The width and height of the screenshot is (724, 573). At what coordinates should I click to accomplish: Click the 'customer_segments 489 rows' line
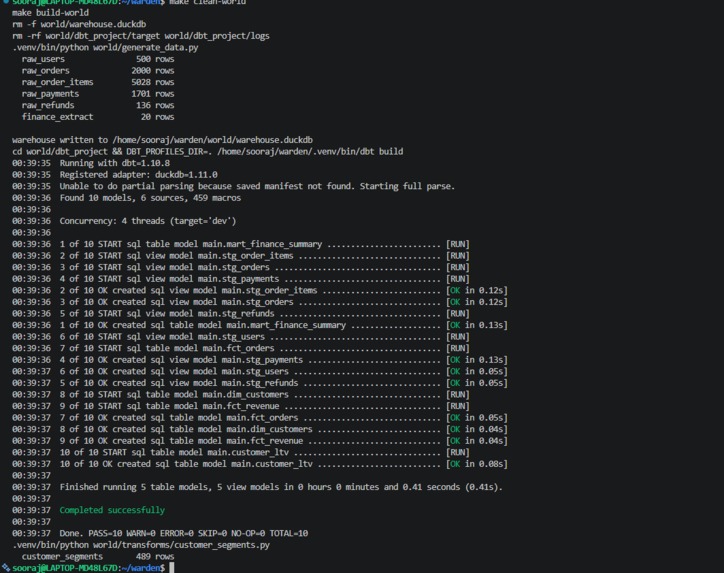pyautogui.click(x=98, y=556)
